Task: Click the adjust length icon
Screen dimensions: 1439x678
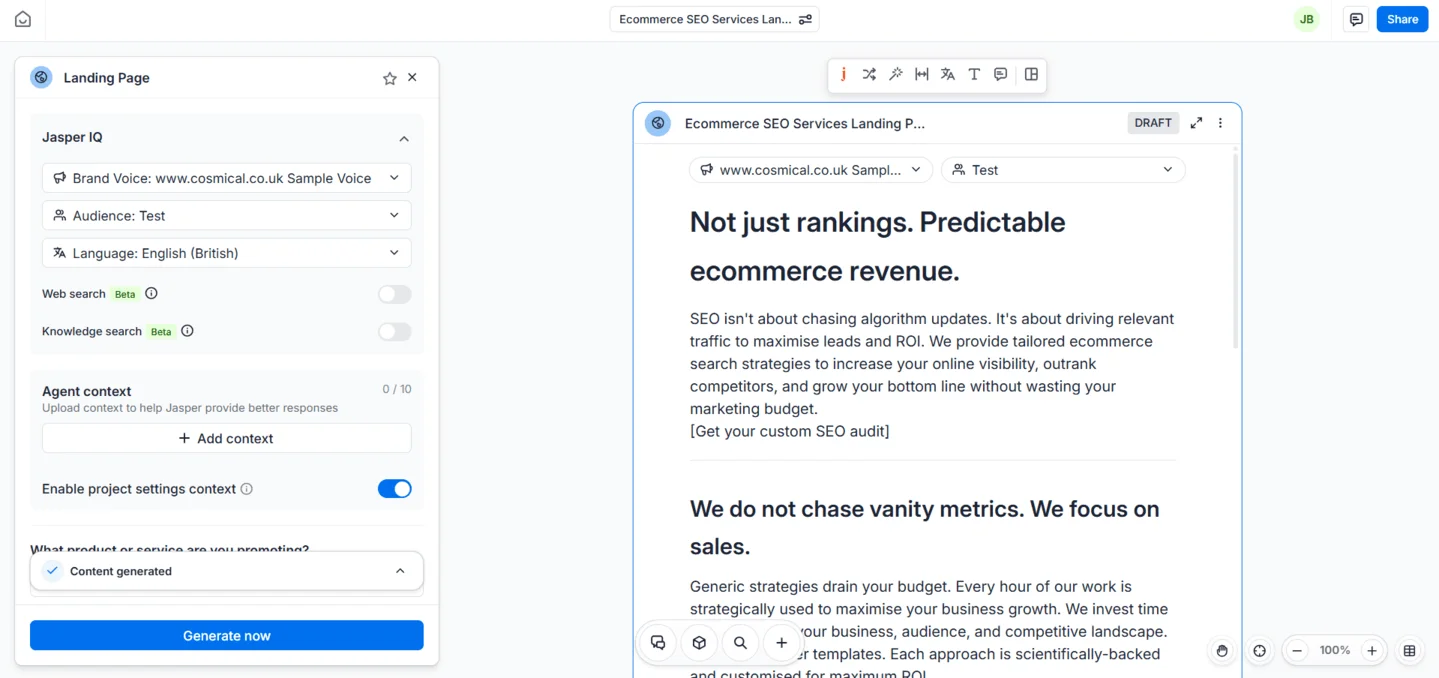Action: click(921, 74)
